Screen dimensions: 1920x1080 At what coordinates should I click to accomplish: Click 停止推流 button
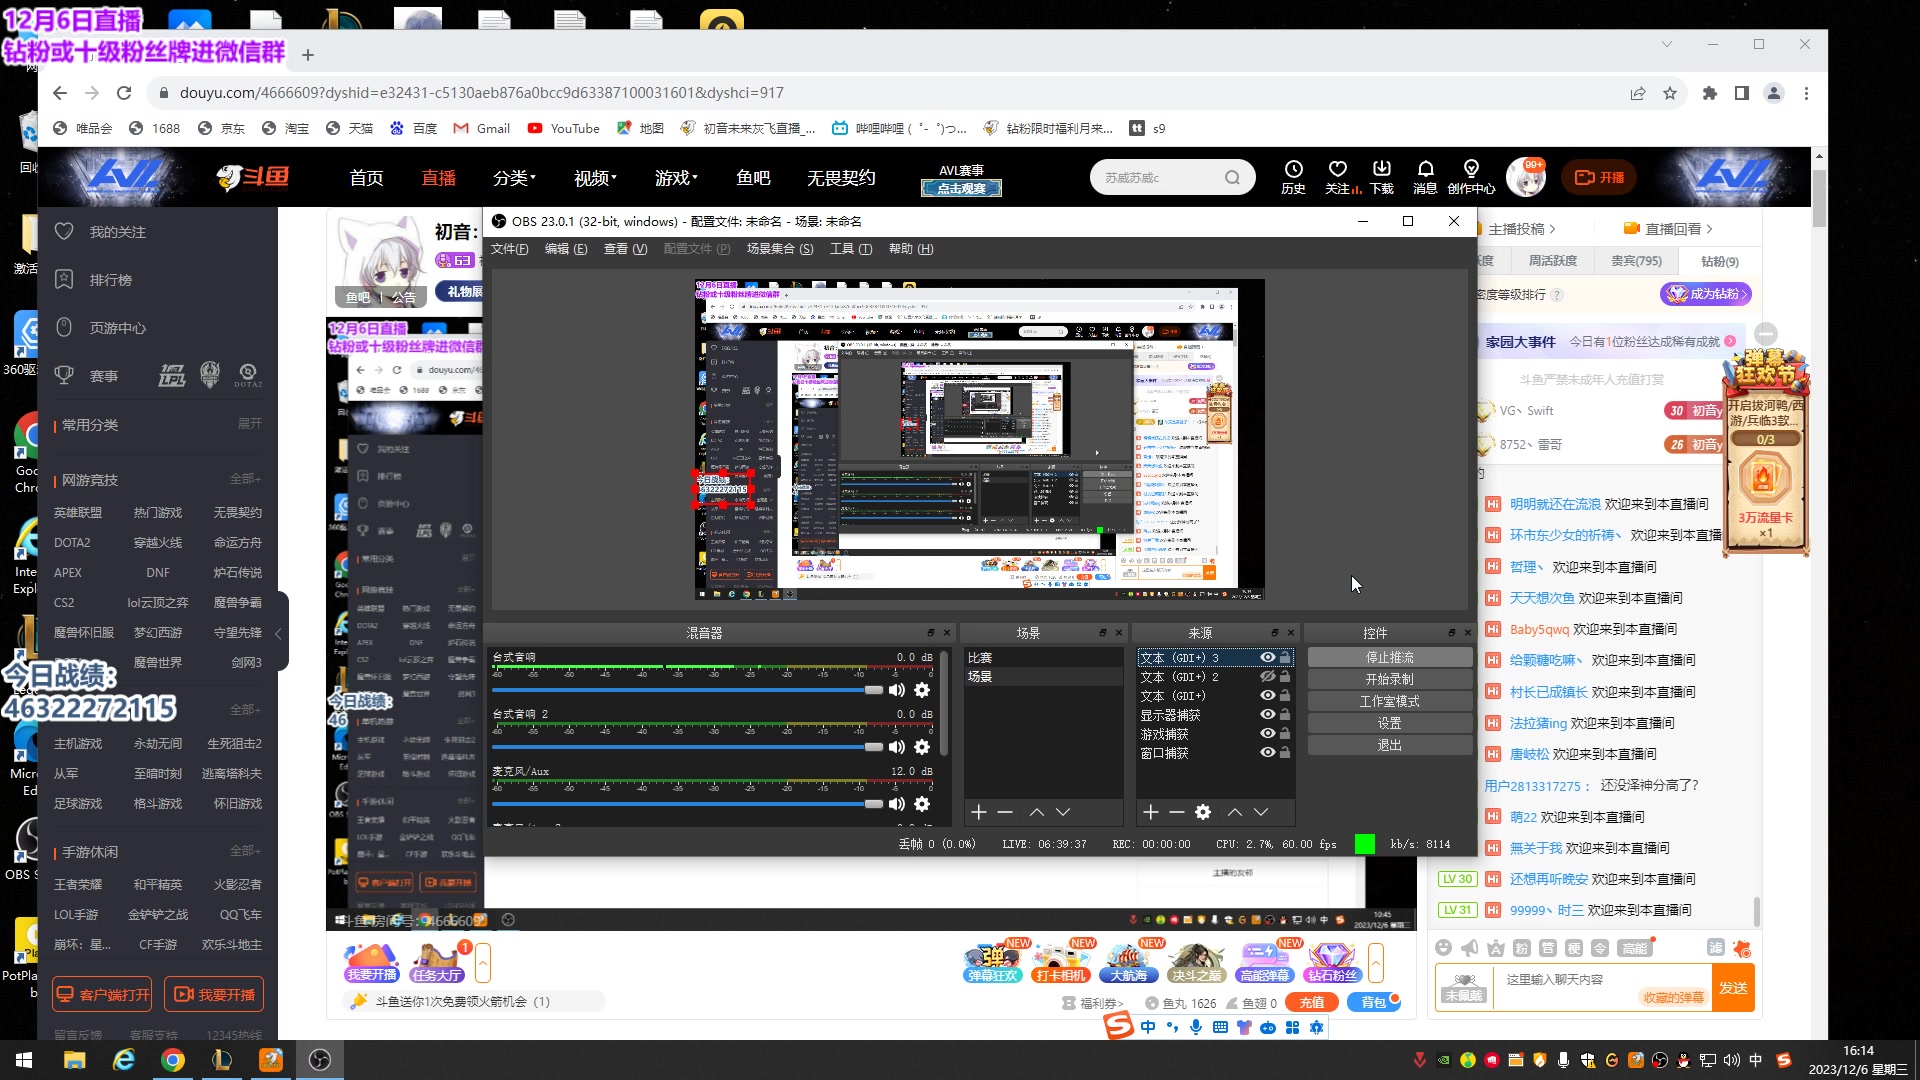pos(1389,658)
